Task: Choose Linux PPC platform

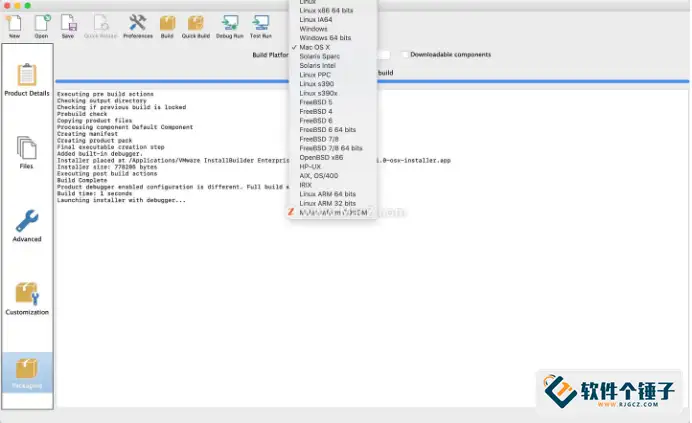Action: click(x=315, y=75)
